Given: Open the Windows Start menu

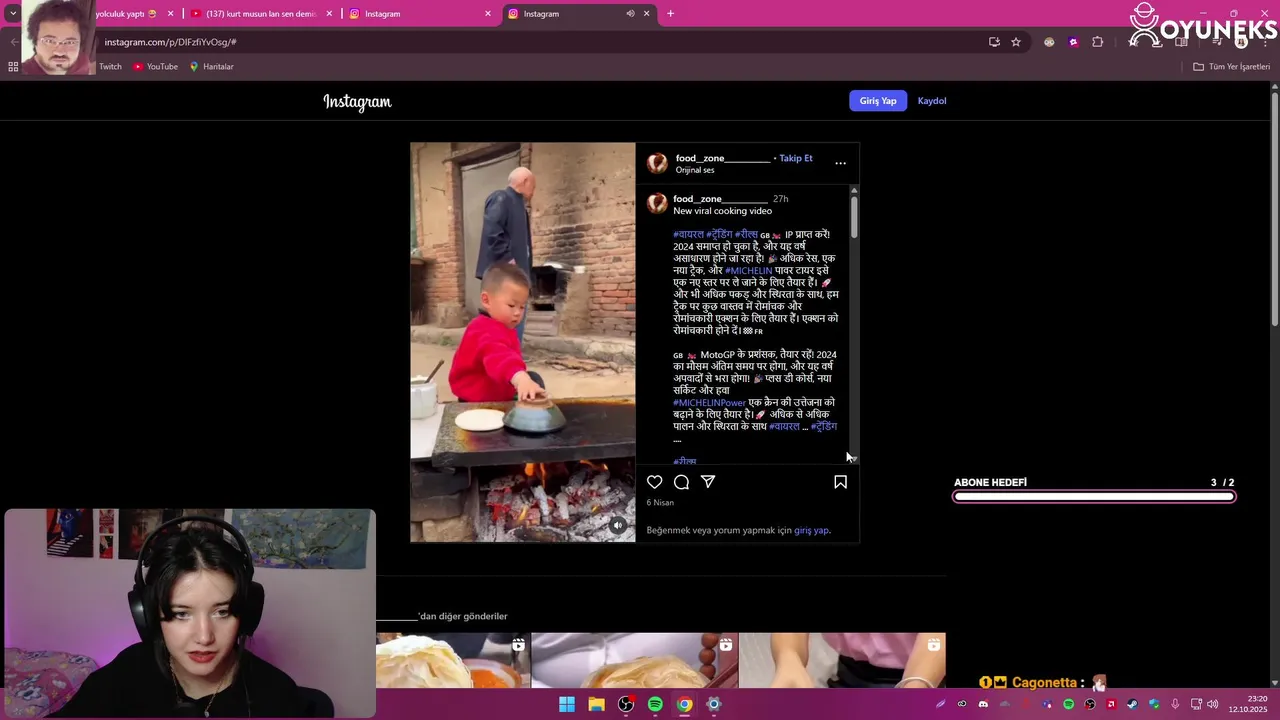Looking at the screenshot, I should (x=567, y=704).
